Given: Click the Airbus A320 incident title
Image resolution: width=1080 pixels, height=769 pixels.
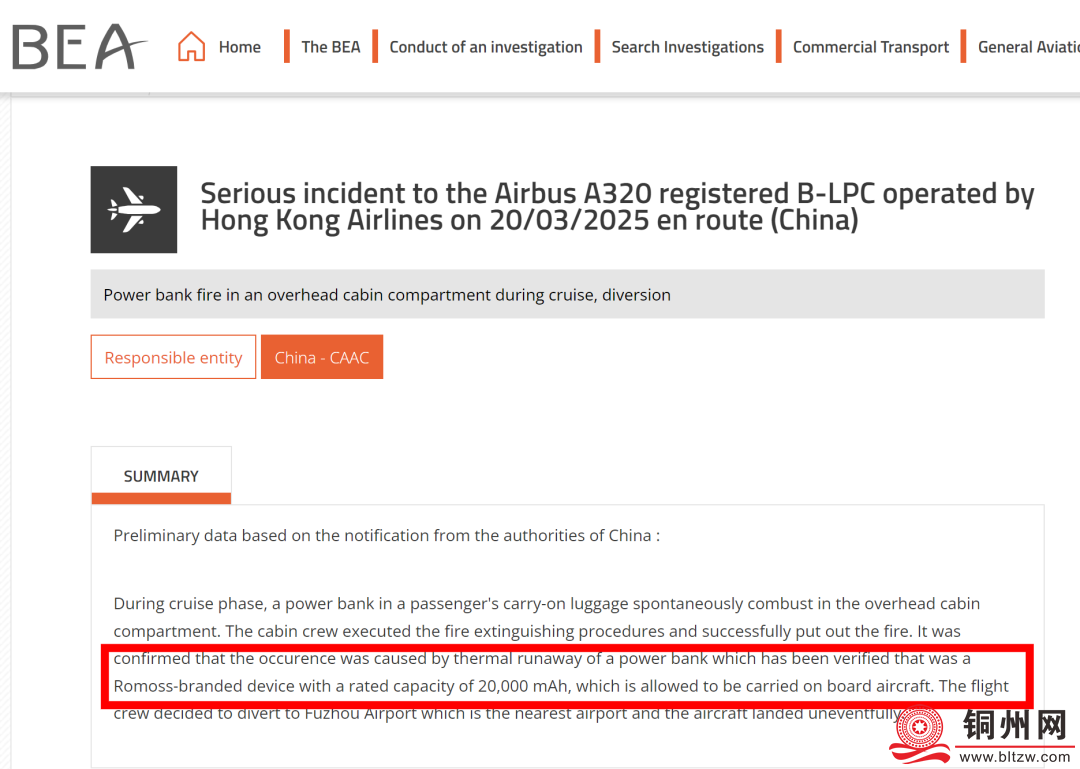Looking at the screenshot, I should coord(617,206).
